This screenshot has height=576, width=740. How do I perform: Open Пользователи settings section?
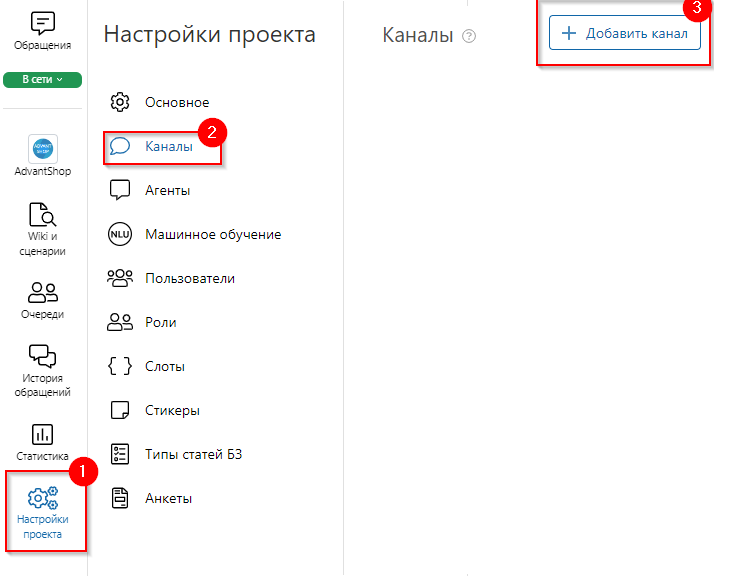(189, 278)
